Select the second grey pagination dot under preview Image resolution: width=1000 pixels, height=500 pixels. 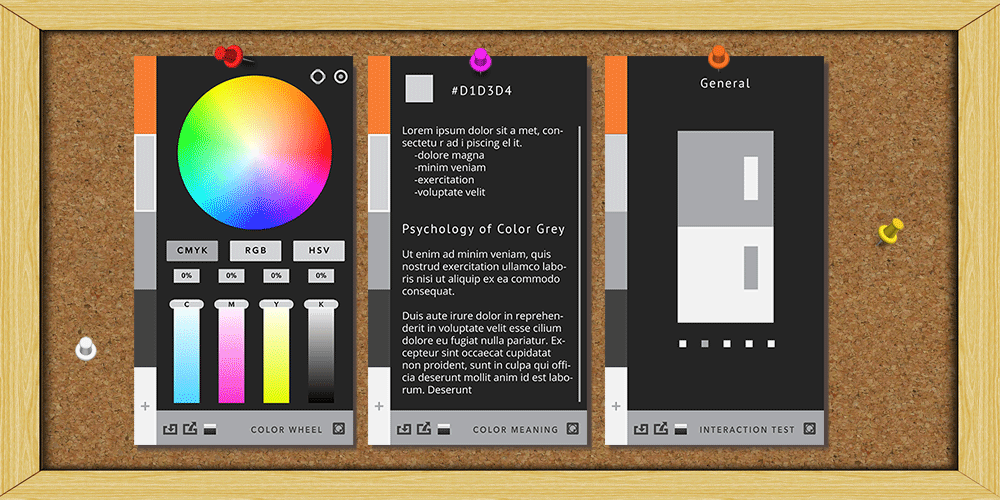pyautogui.click(x=705, y=344)
